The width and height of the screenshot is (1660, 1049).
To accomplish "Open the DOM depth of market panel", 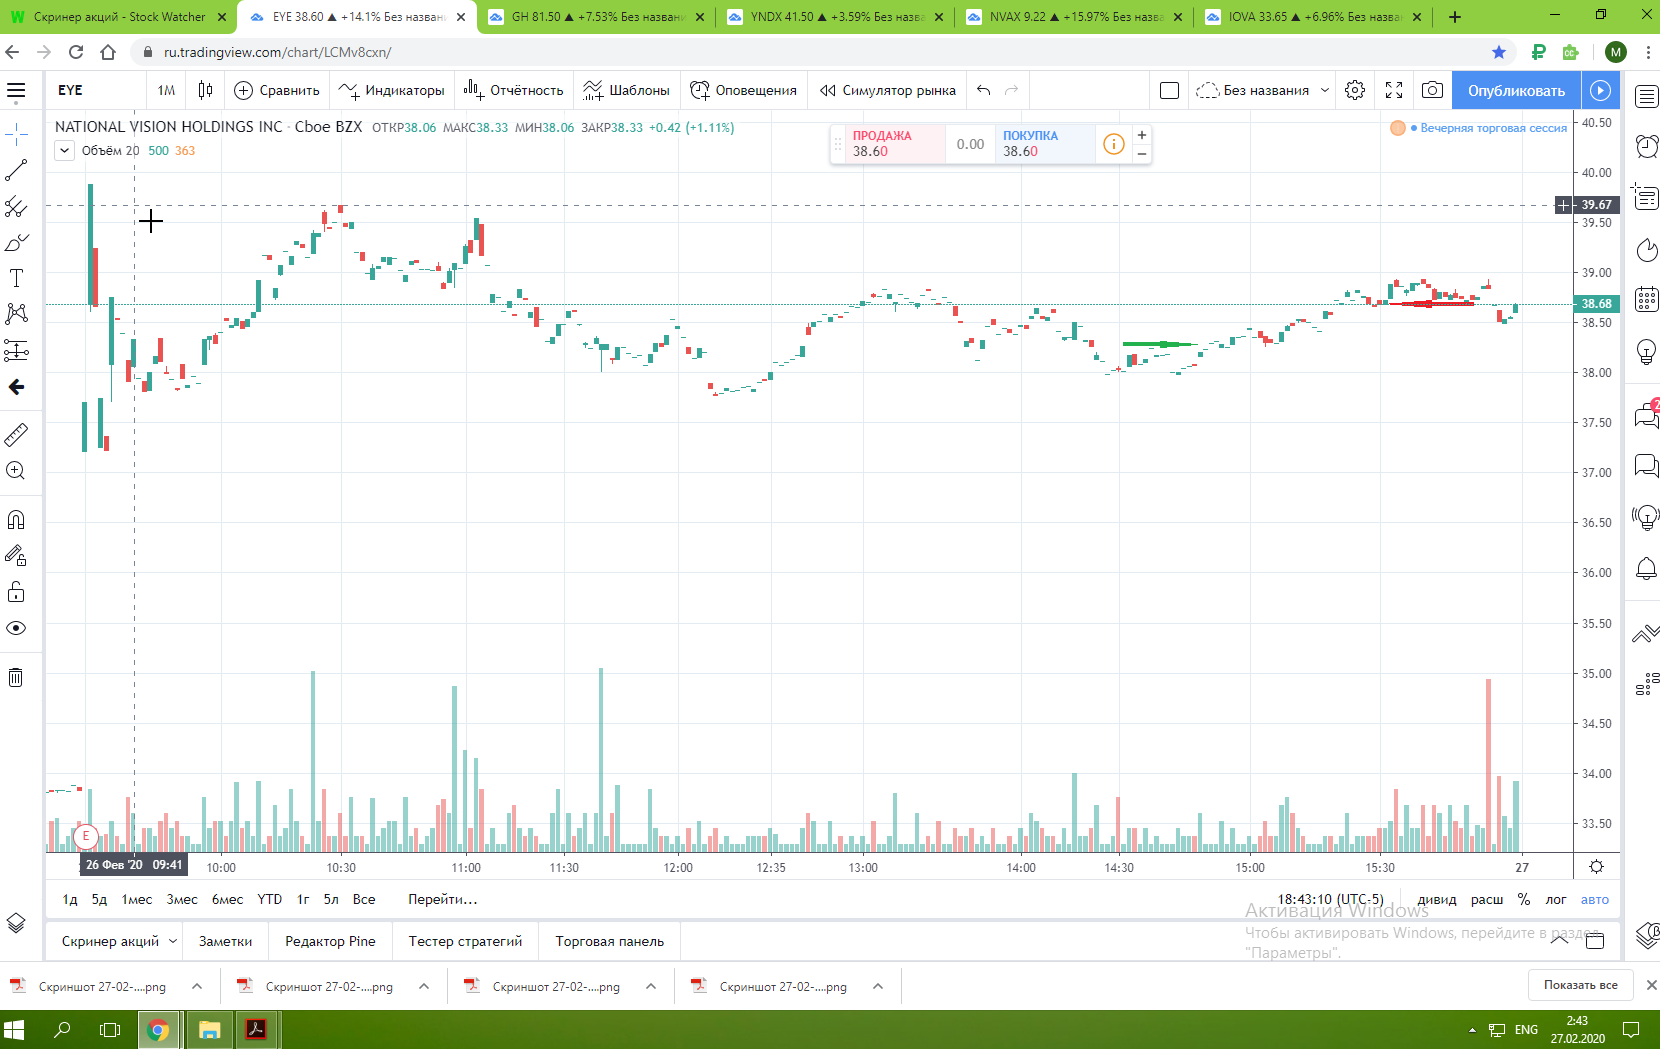I will (x=1646, y=686).
